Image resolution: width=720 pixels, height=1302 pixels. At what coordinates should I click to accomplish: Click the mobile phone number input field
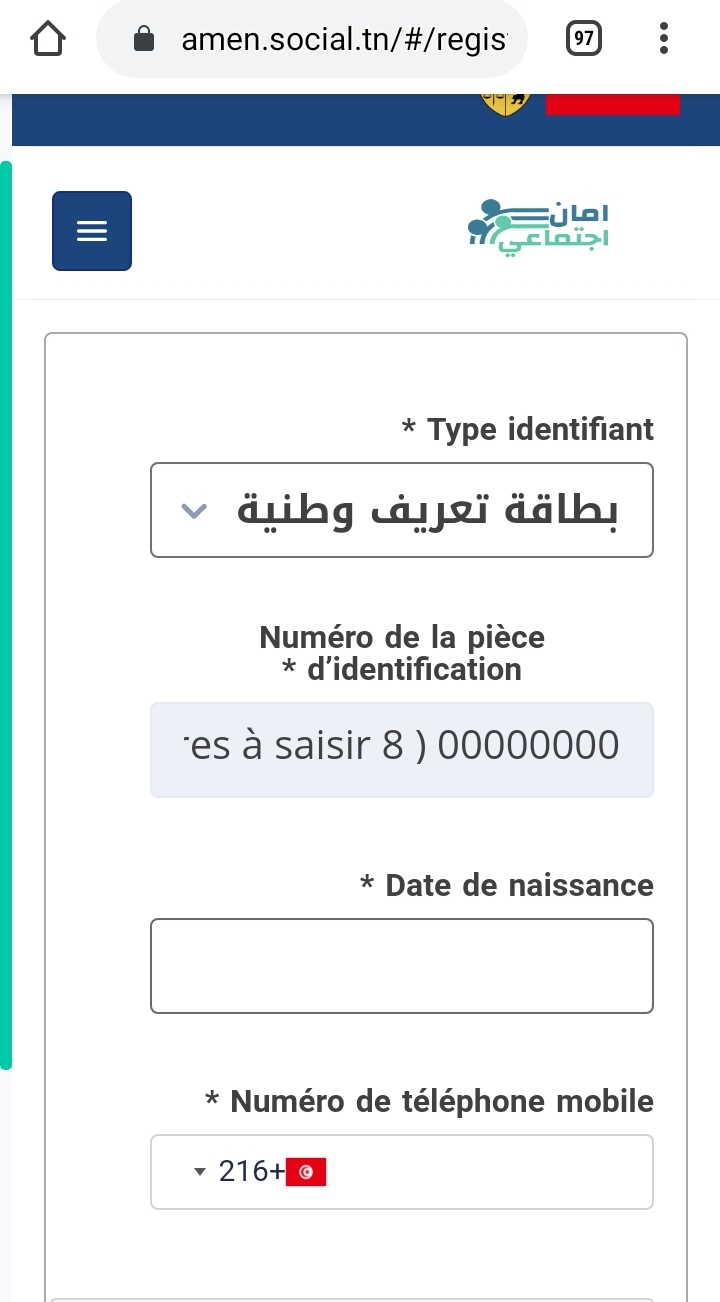tap(402, 1172)
